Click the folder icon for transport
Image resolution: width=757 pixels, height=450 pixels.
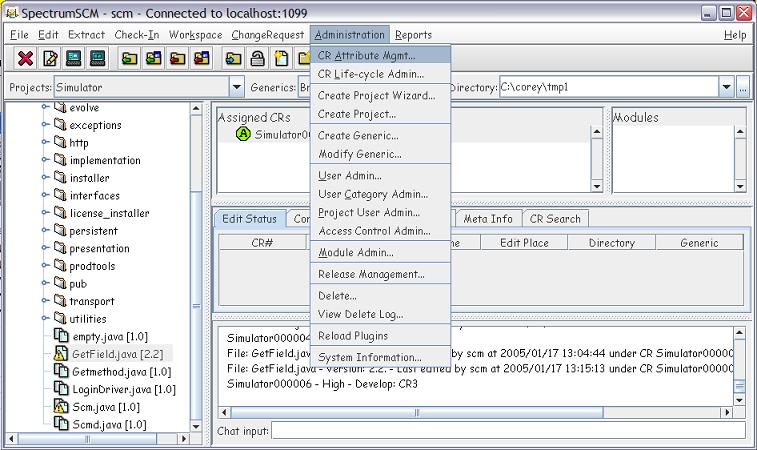tap(60, 300)
